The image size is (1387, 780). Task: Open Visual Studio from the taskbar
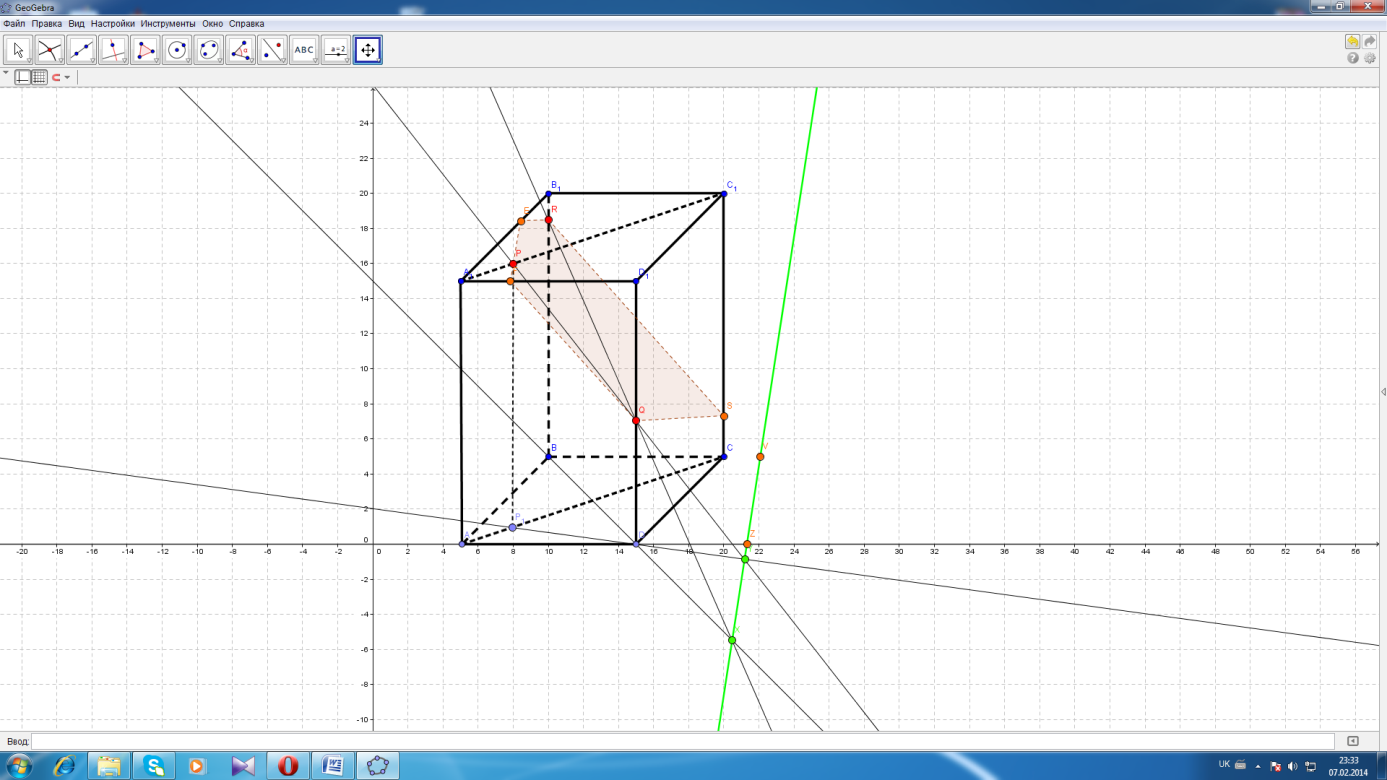click(244, 766)
